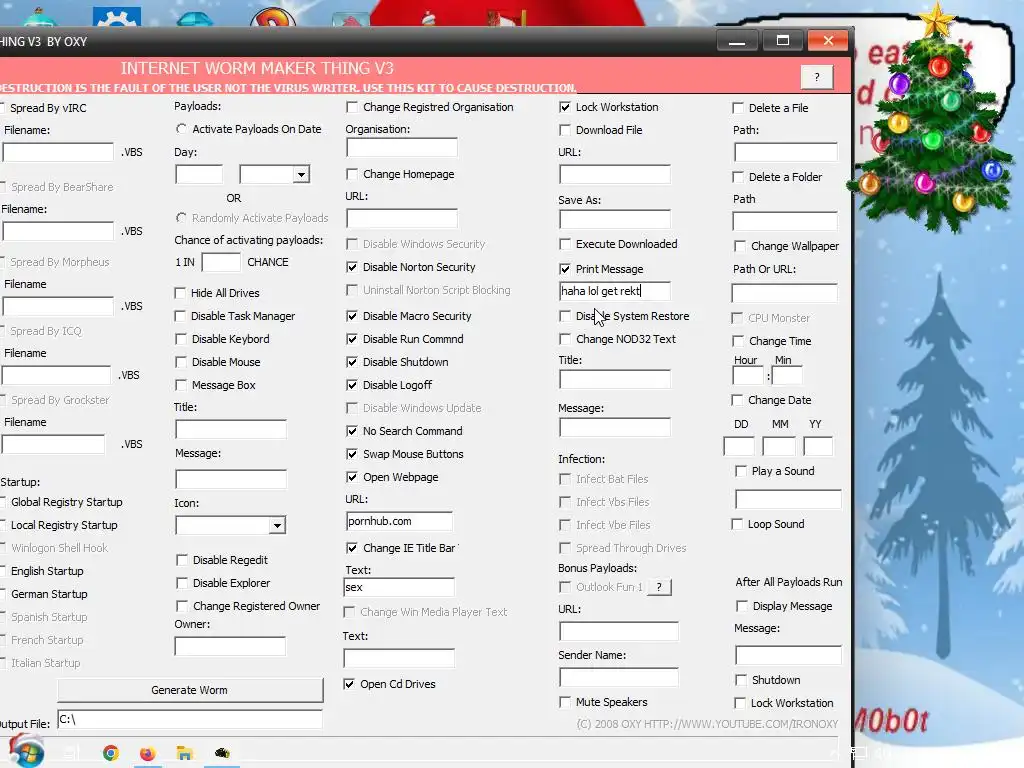Enable the Change Homepage checkbox

click(352, 174)
